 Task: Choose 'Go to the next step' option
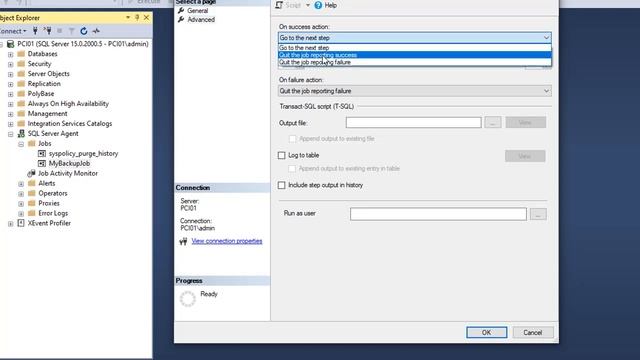[415, 48]
